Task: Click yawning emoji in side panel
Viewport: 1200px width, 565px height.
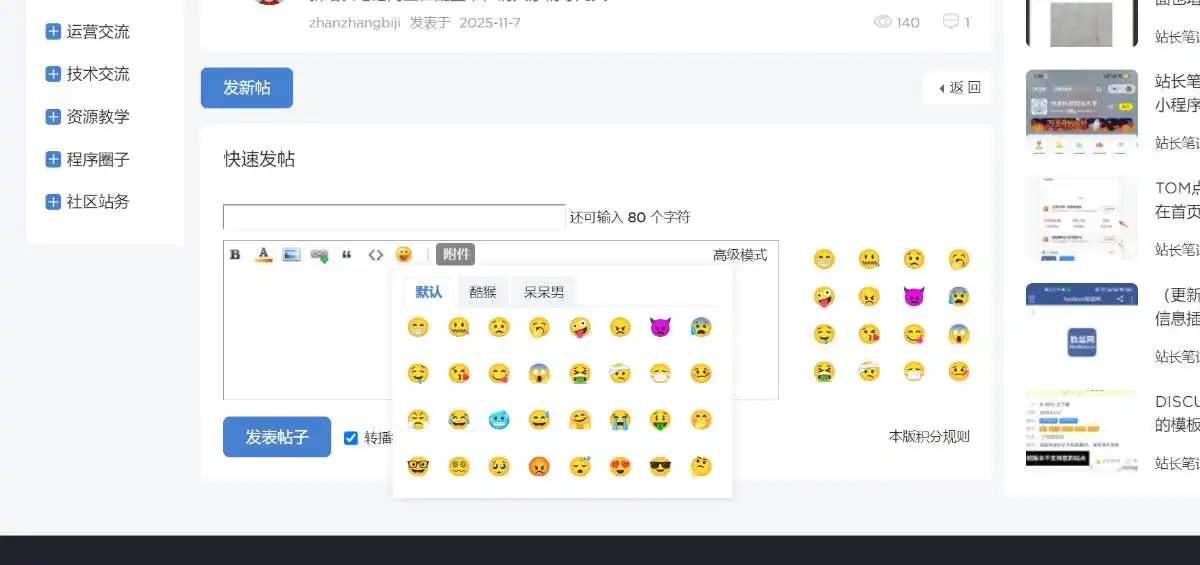Action: pyautogui.click(x=959, y=259)
